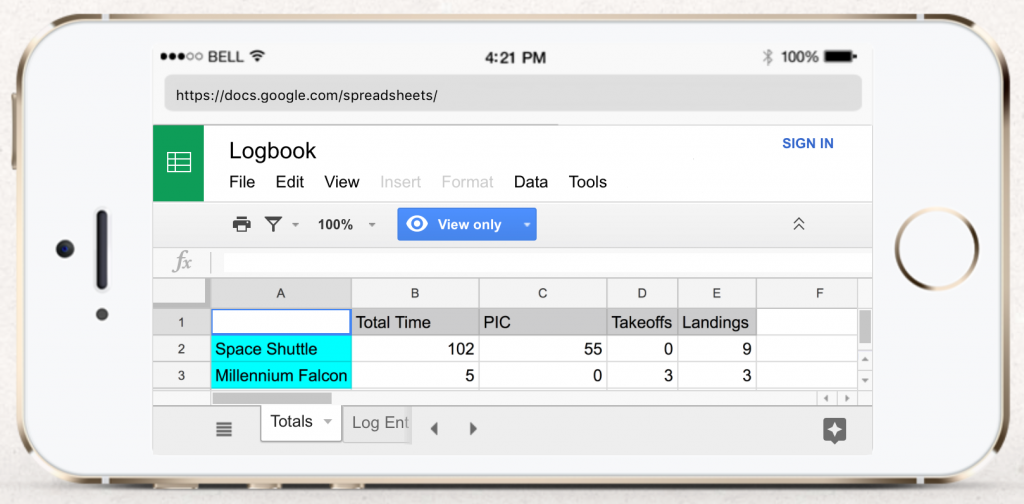Viewport: 1024px width, 504px height.
Task: Open the filter funnel icon
Action: click(274, 225)
